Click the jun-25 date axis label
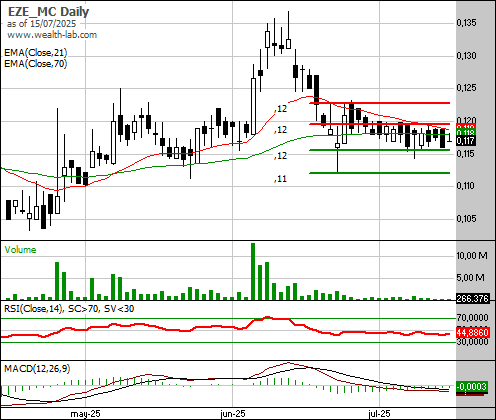Viewport: 496px width, 420px height. click(233, 414)
